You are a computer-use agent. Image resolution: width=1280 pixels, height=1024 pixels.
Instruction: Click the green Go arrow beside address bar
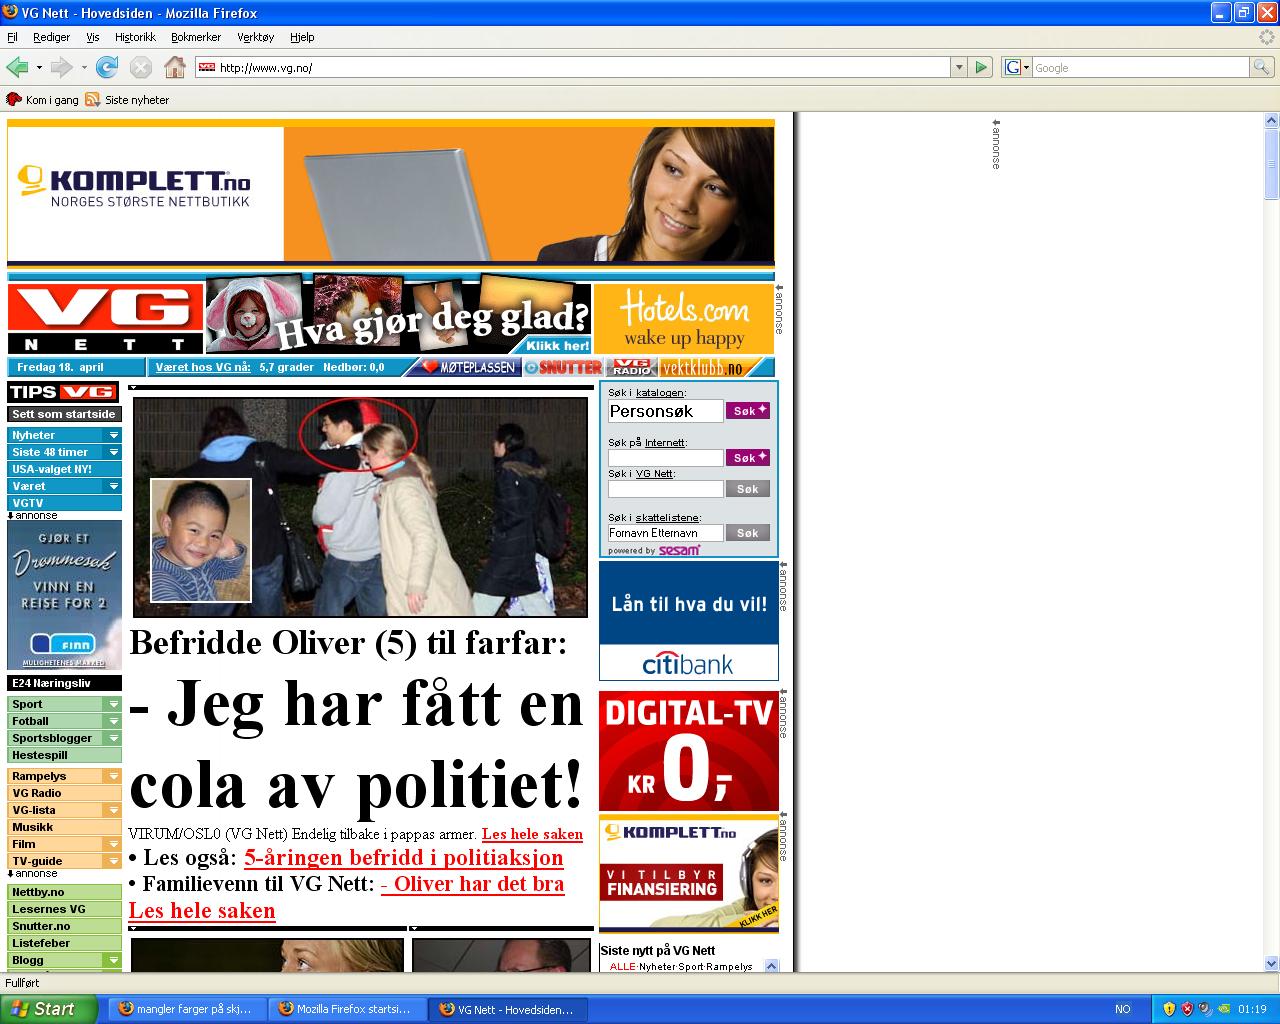[981, 67]
